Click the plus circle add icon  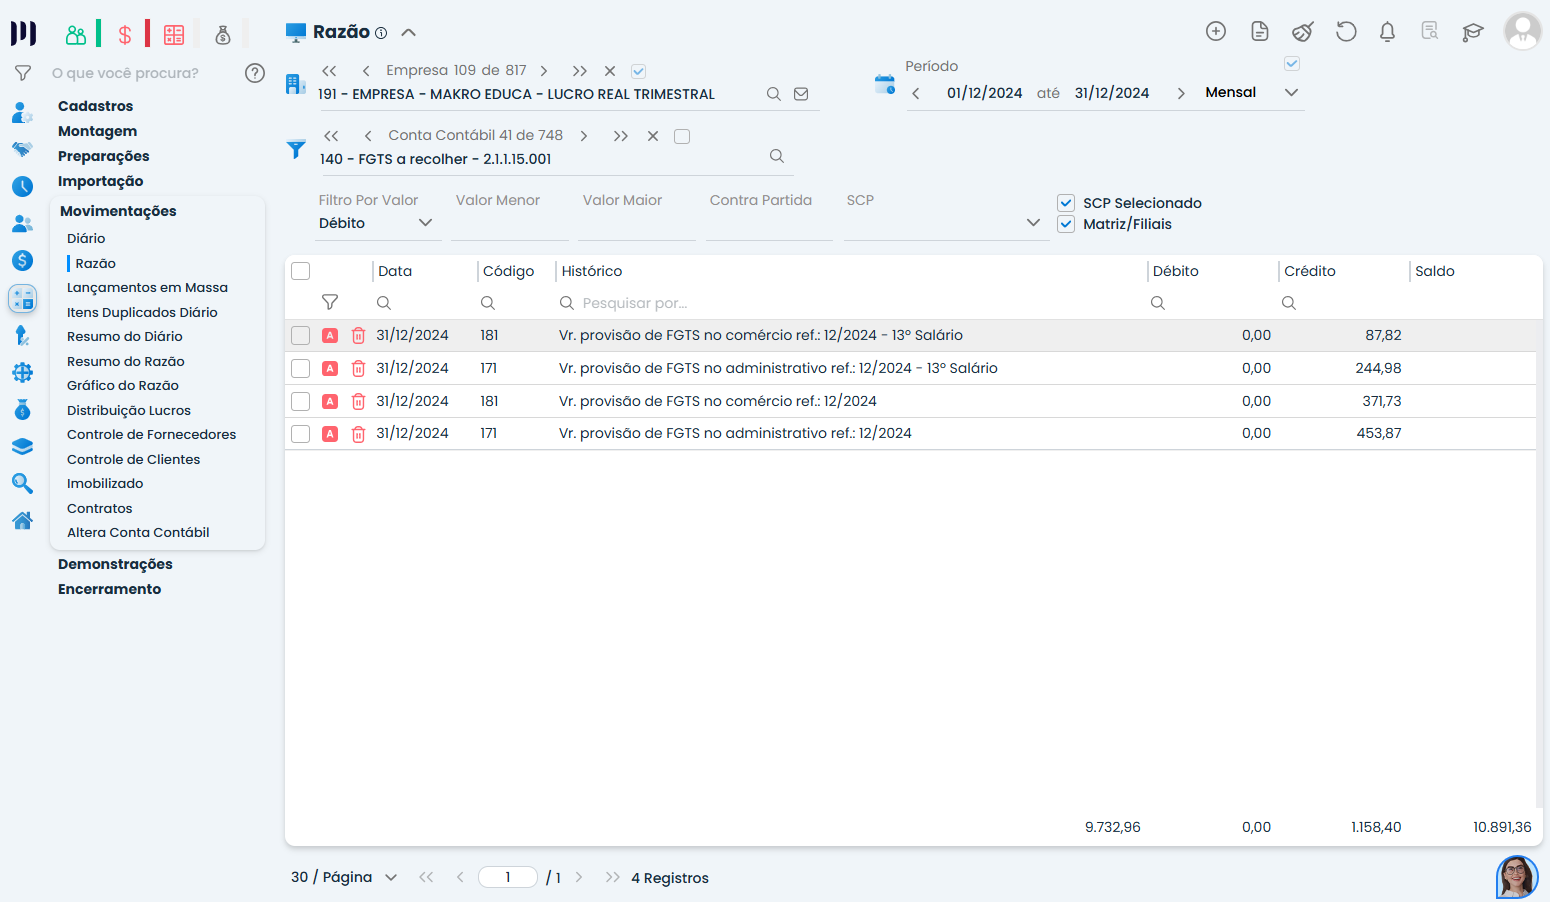(x=1216, y=31)
